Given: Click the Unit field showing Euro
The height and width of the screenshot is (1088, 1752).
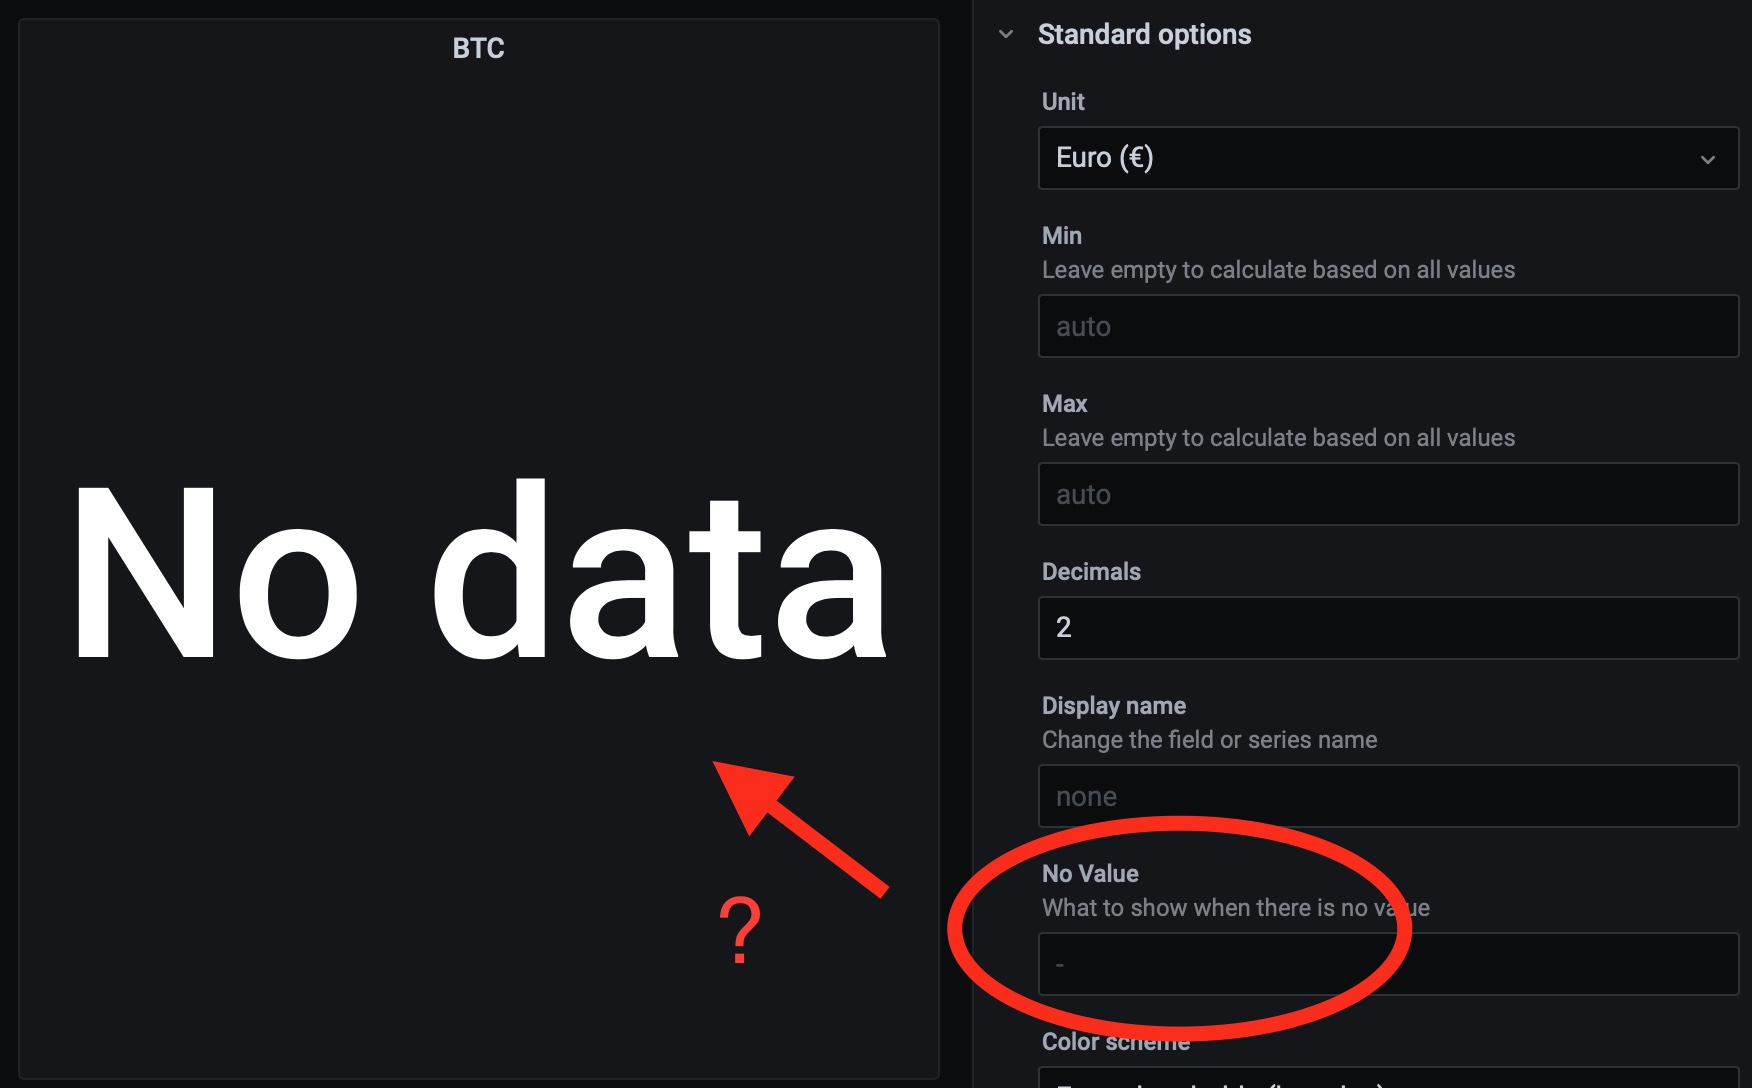Looking at the screenshot, I should (1388, 157).
